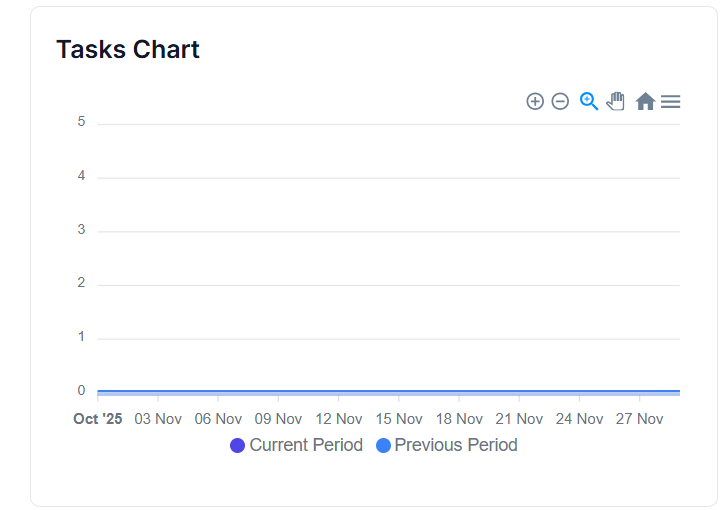
Task: Zoom out using the minus icon
Action: click(560, 101)
